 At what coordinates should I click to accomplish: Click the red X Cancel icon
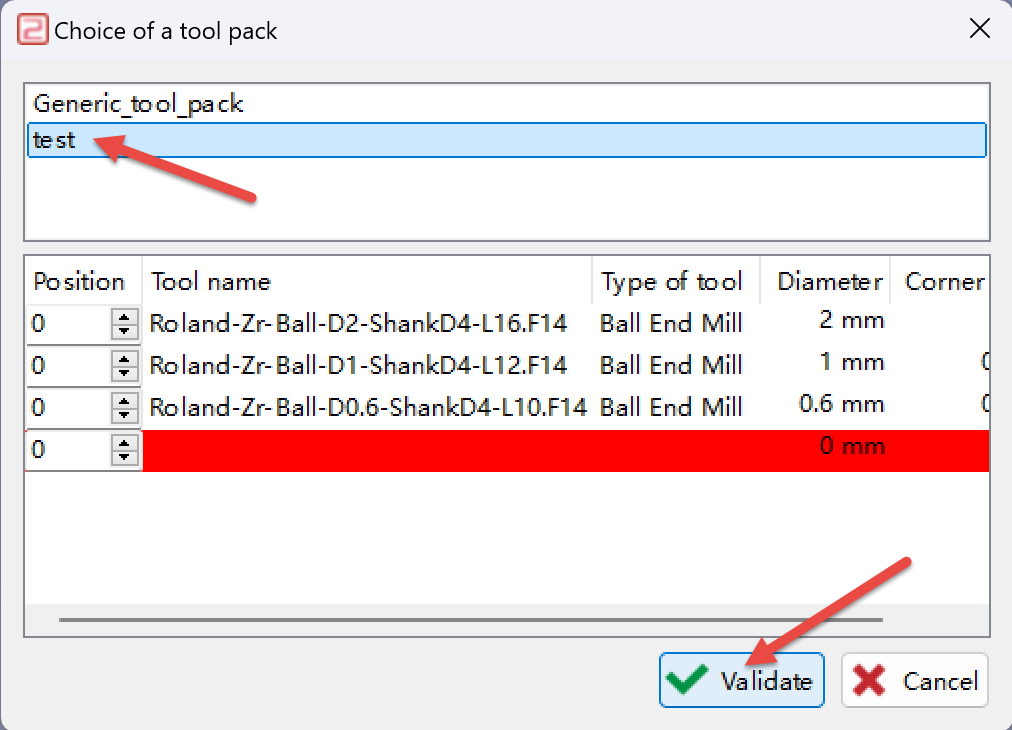(x=868, y=681)
